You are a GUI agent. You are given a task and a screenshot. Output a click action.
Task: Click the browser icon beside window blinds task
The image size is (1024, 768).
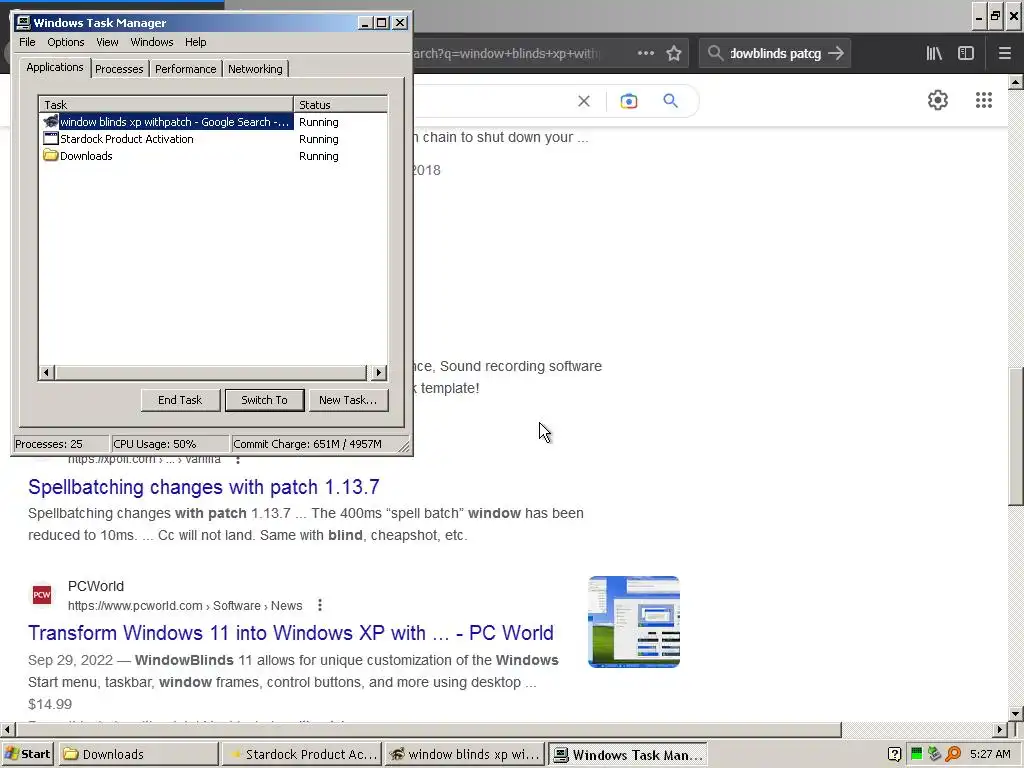(50, 121)
